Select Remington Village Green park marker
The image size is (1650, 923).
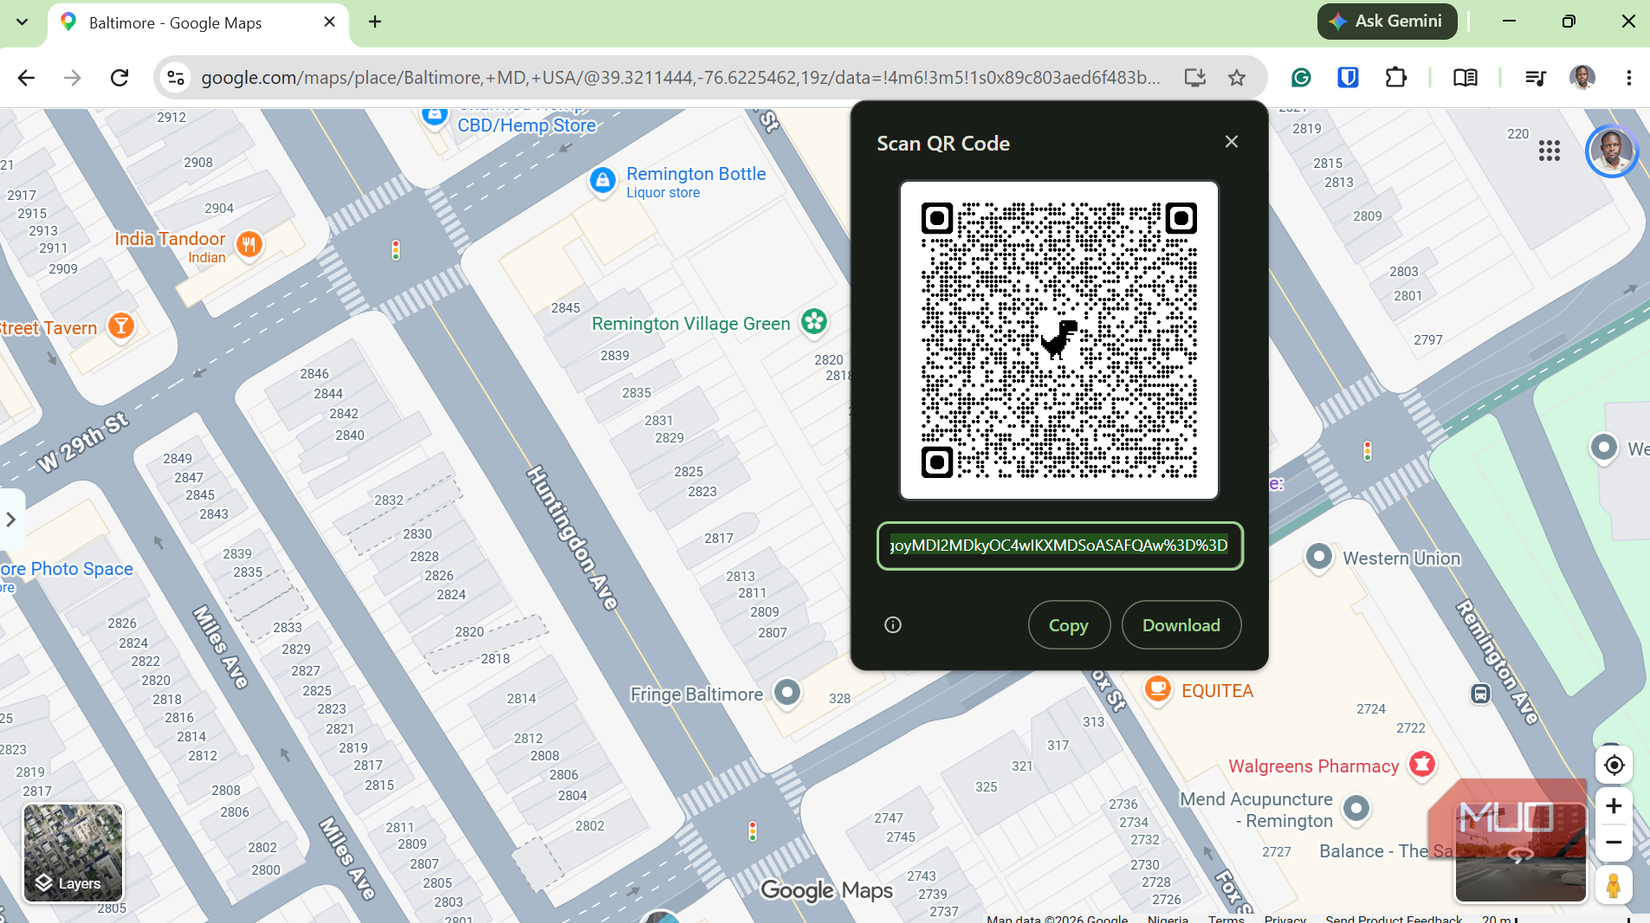pos(814,322)
